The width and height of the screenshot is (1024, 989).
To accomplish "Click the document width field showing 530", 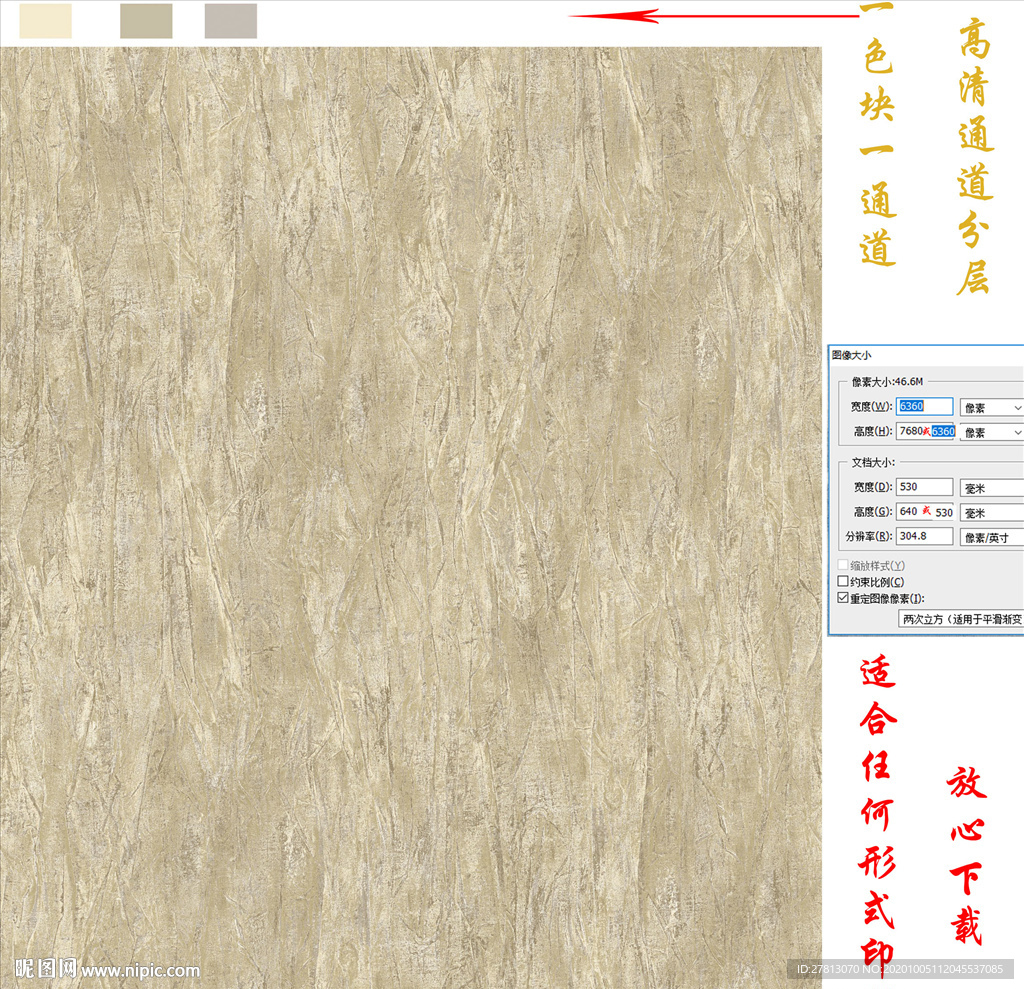I will coord(924,487).
